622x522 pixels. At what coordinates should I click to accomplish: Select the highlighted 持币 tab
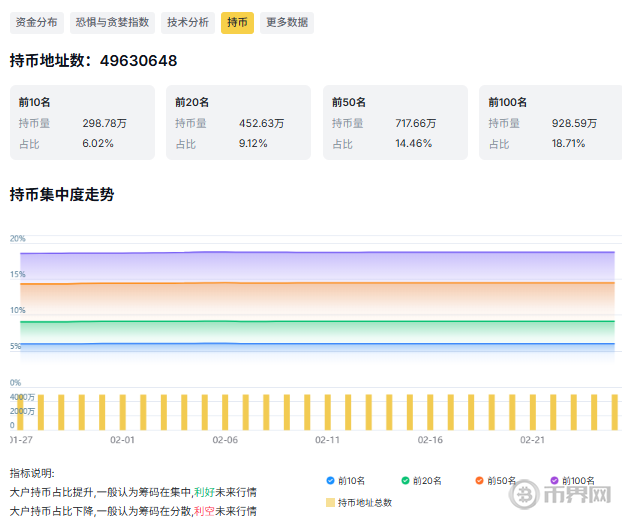pyautogui.click(x=237, y=23)
